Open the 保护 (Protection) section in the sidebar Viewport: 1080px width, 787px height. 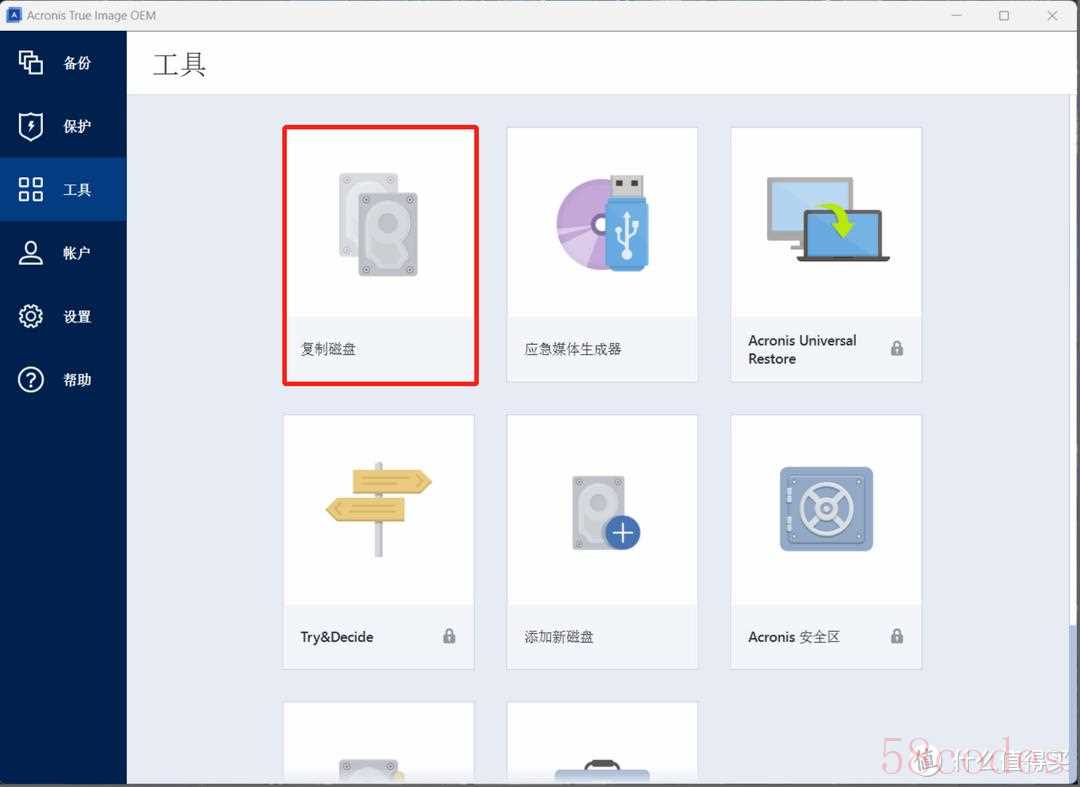(63, 126)
